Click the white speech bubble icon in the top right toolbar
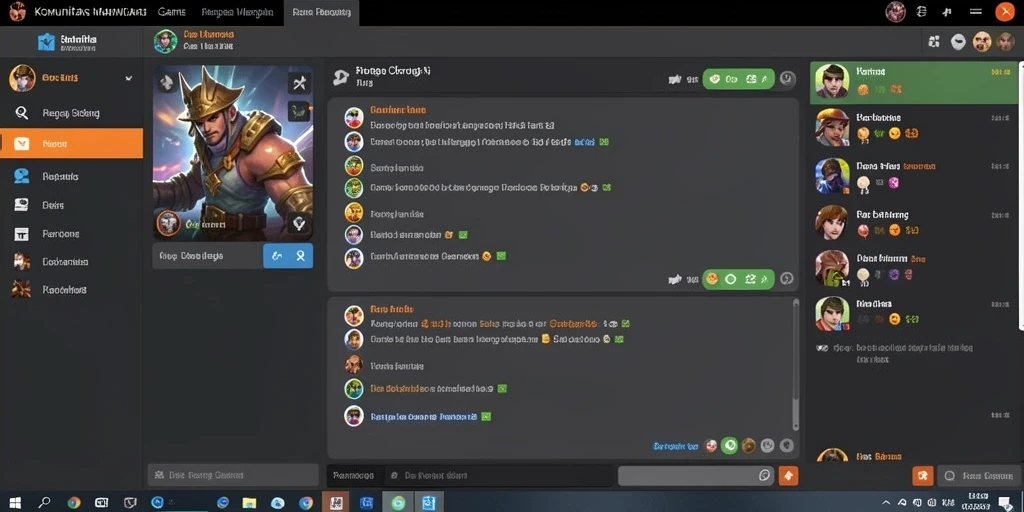The image size is (1024, 512). tap(958, 42)
